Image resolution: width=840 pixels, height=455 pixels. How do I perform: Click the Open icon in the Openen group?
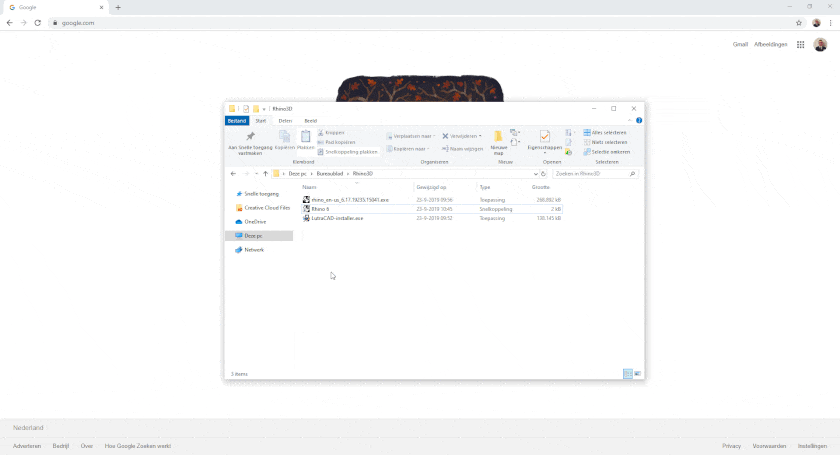click(568, 132)
